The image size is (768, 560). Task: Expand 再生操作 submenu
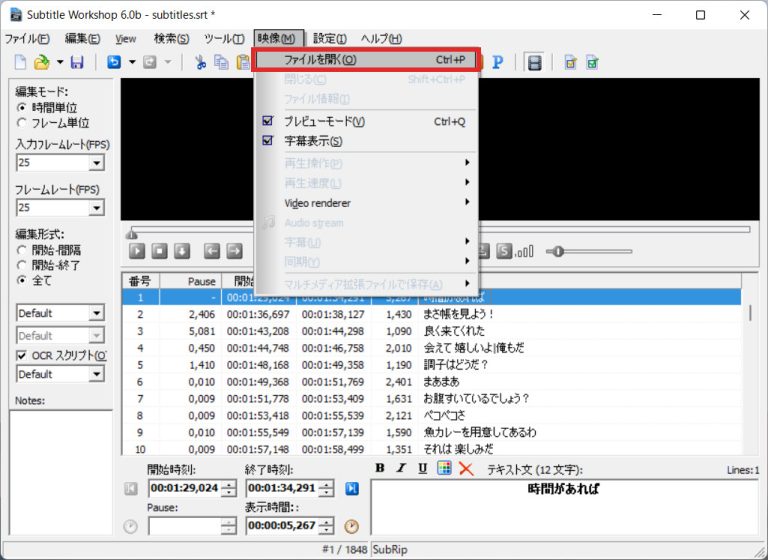[x=366, y=163]
